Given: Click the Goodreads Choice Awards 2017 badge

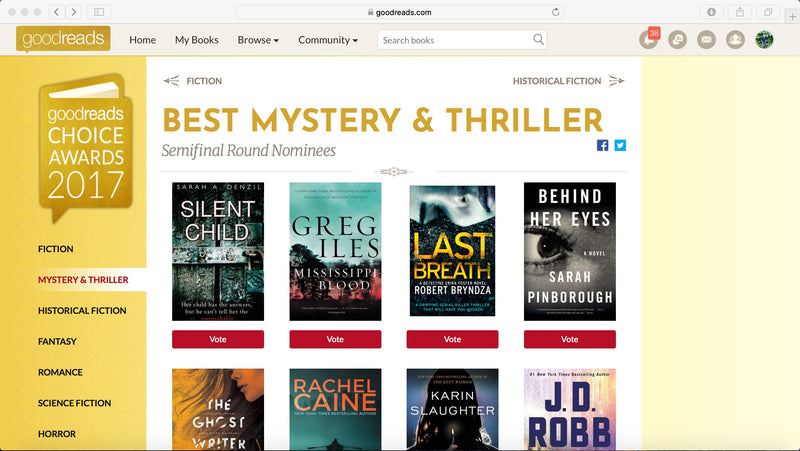Looking at the screenshot, I should click(85, 148).
